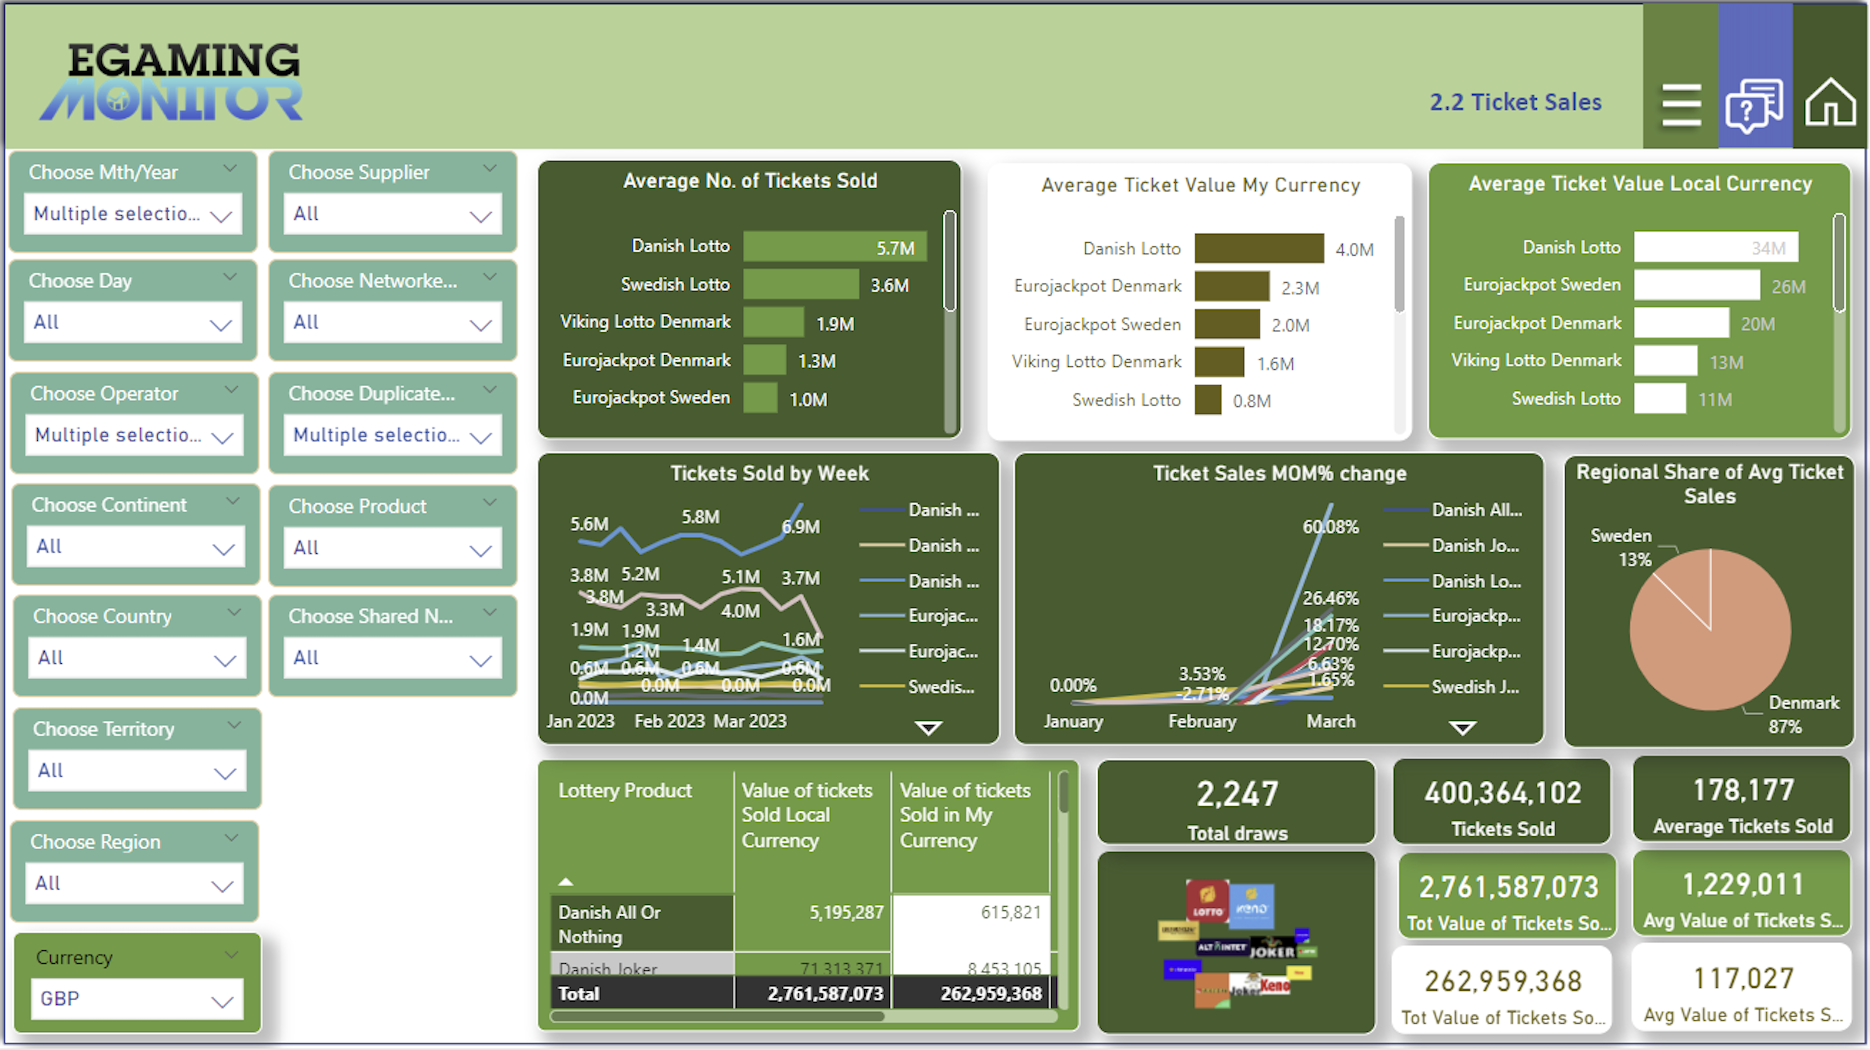
Task: Open Choose Shared N... dropdown
Action: [x=393, y=658]
